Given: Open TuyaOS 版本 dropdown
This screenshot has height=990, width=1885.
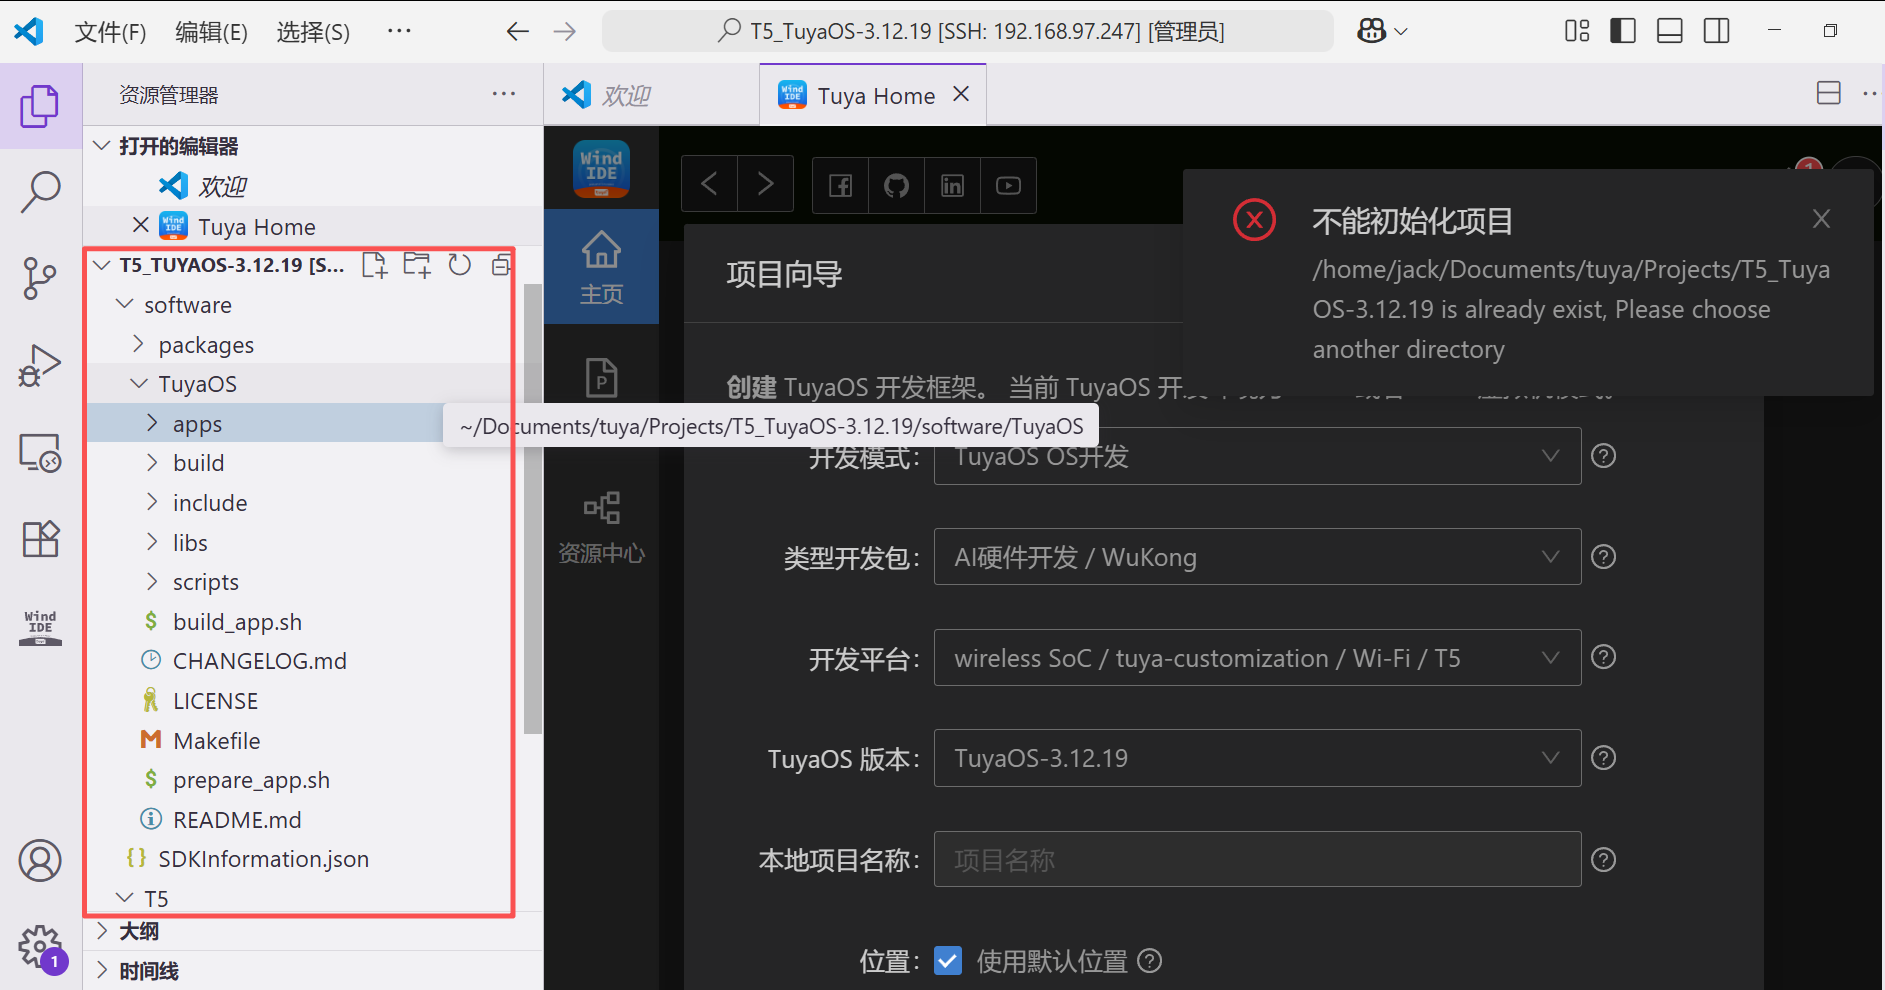Looking at the screenshot, I should coord(1257,758).
